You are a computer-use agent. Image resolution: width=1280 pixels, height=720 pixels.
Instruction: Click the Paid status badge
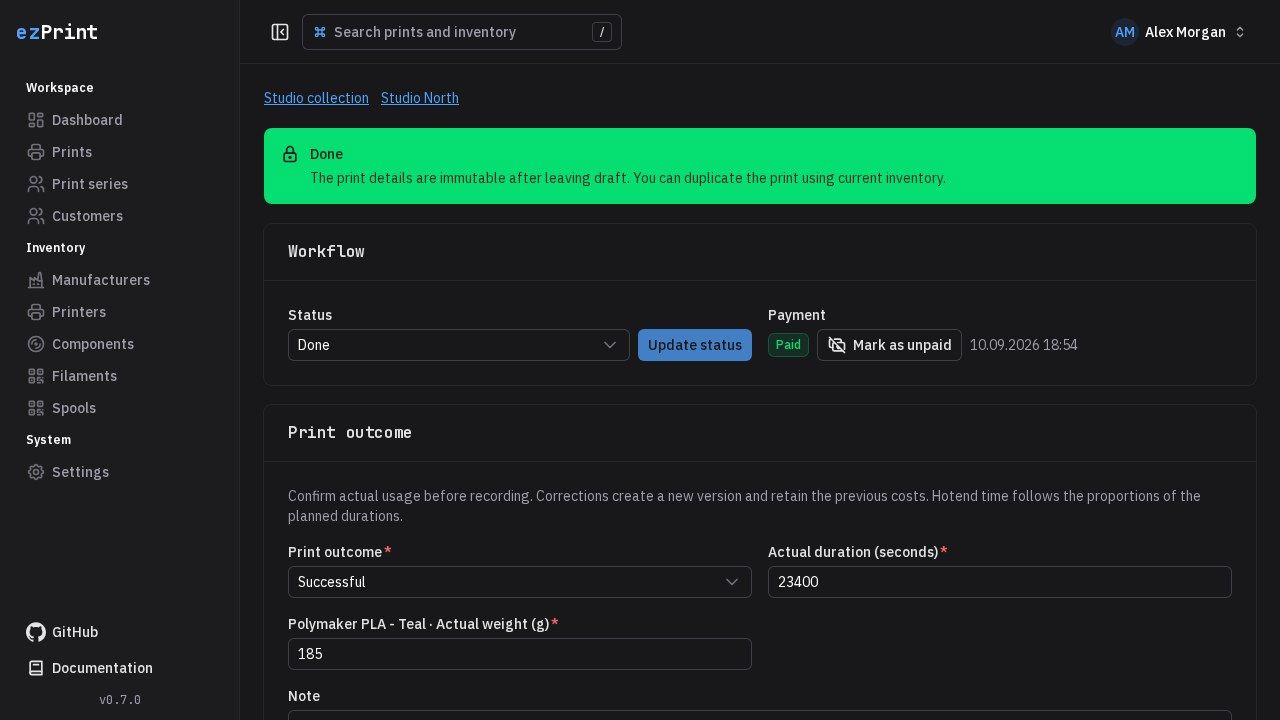pos(788,345)
